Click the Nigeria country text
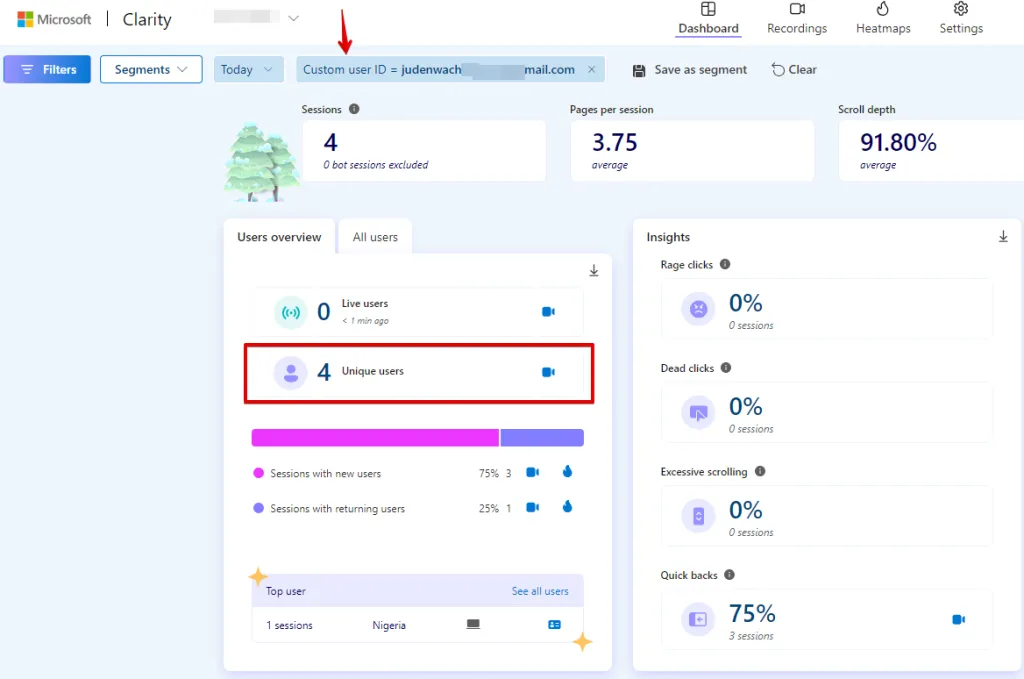1024x679 pixels. tap(389, 625)
